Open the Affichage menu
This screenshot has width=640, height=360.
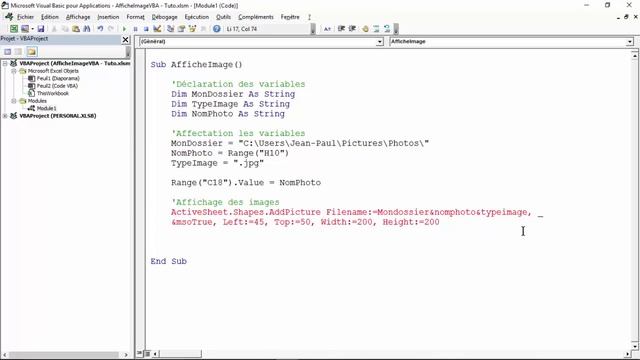tap(78, 17)
